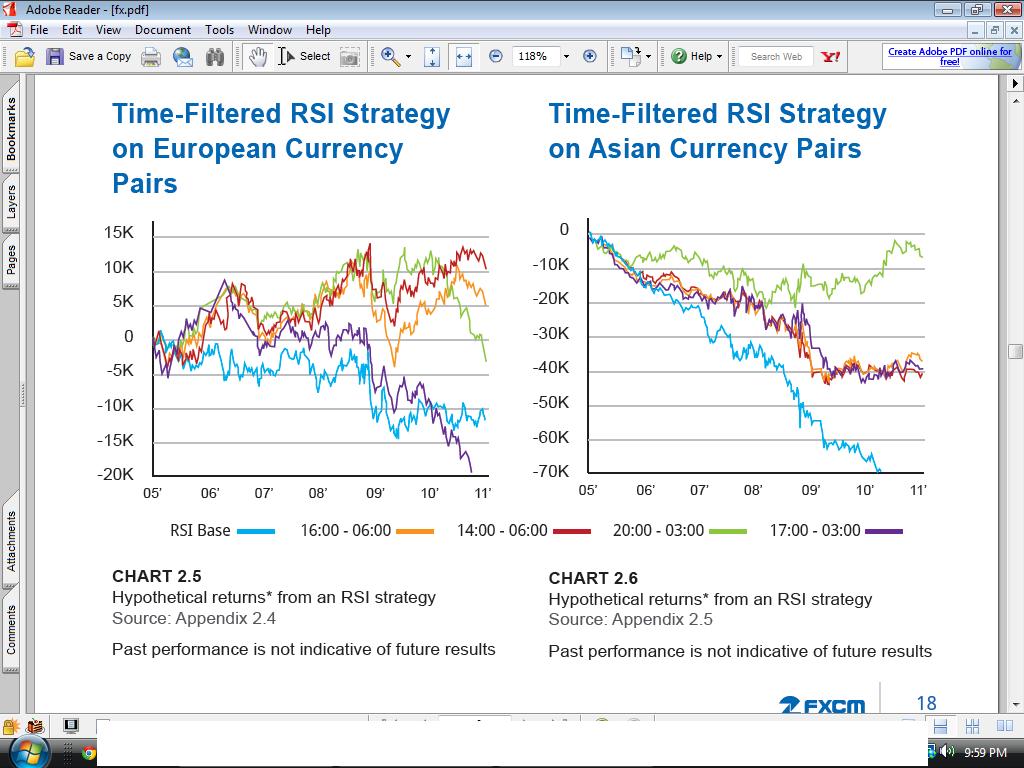Open the Help menu in menu bar

tap(318, 30)
